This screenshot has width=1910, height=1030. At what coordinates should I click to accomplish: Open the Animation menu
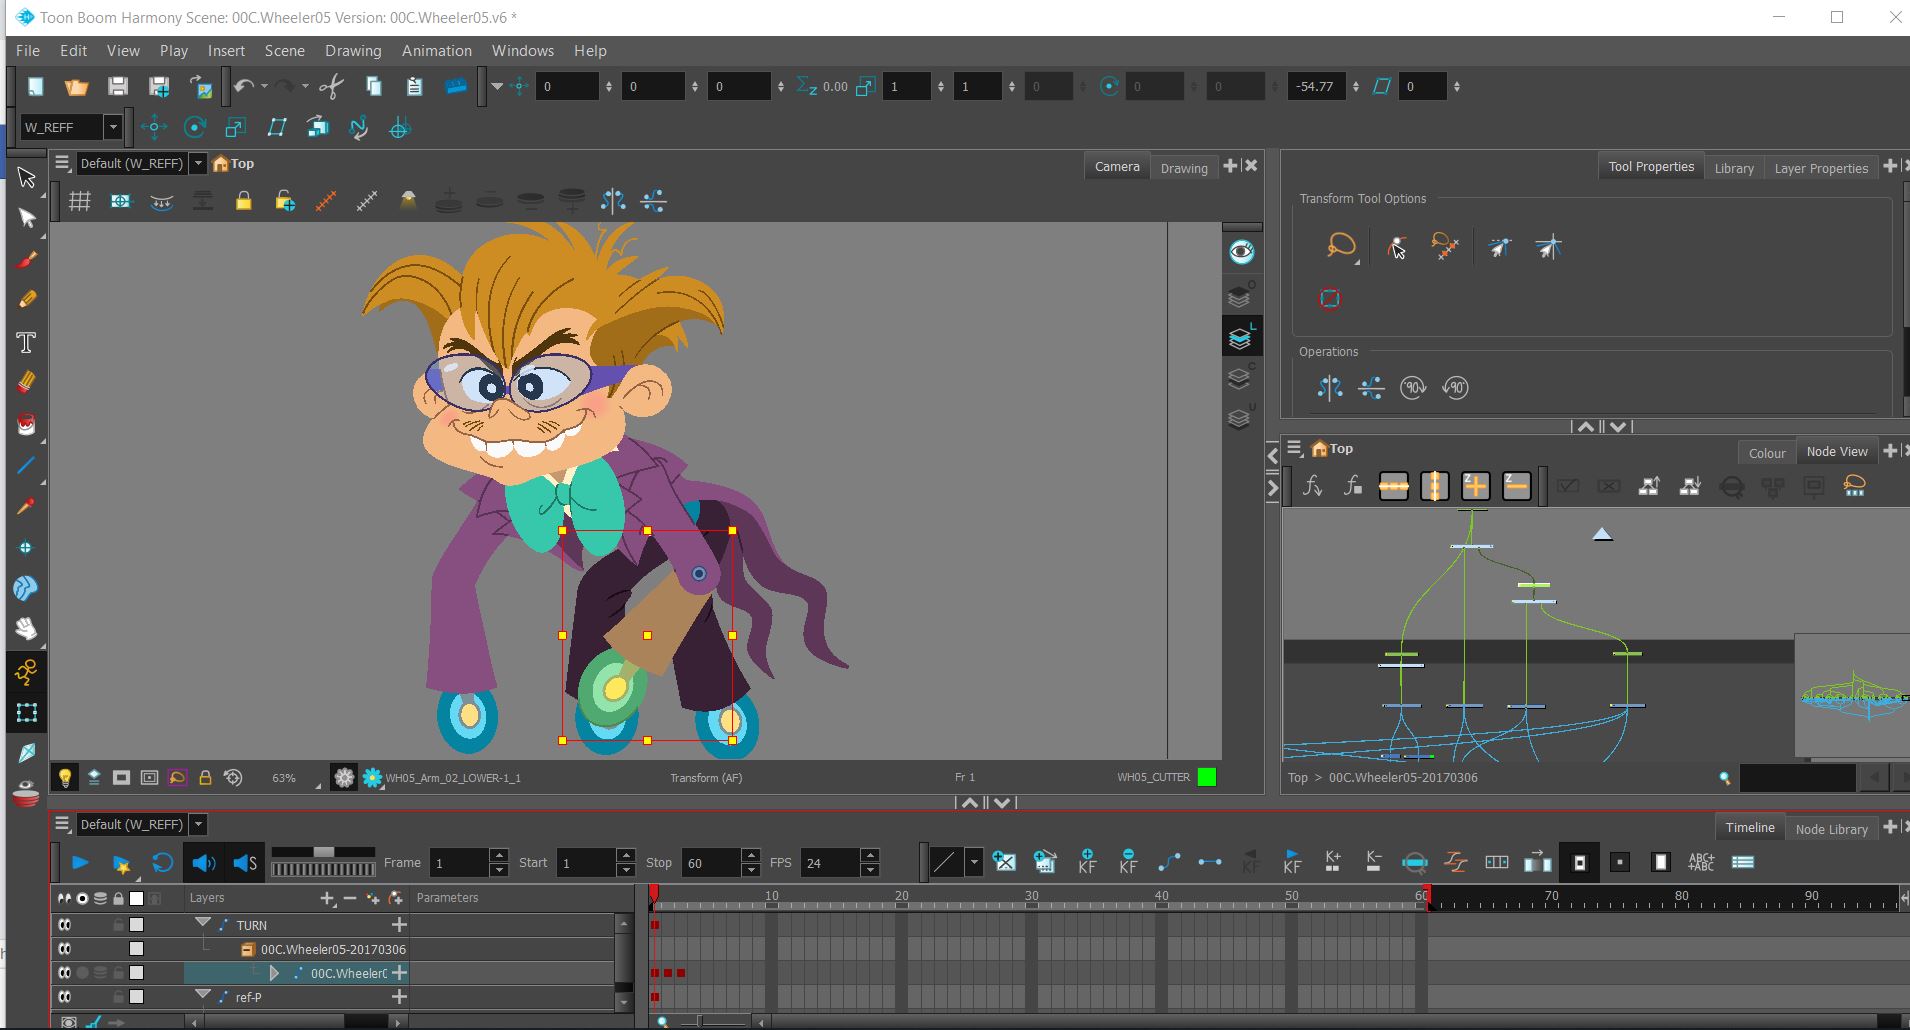point(437,50)
